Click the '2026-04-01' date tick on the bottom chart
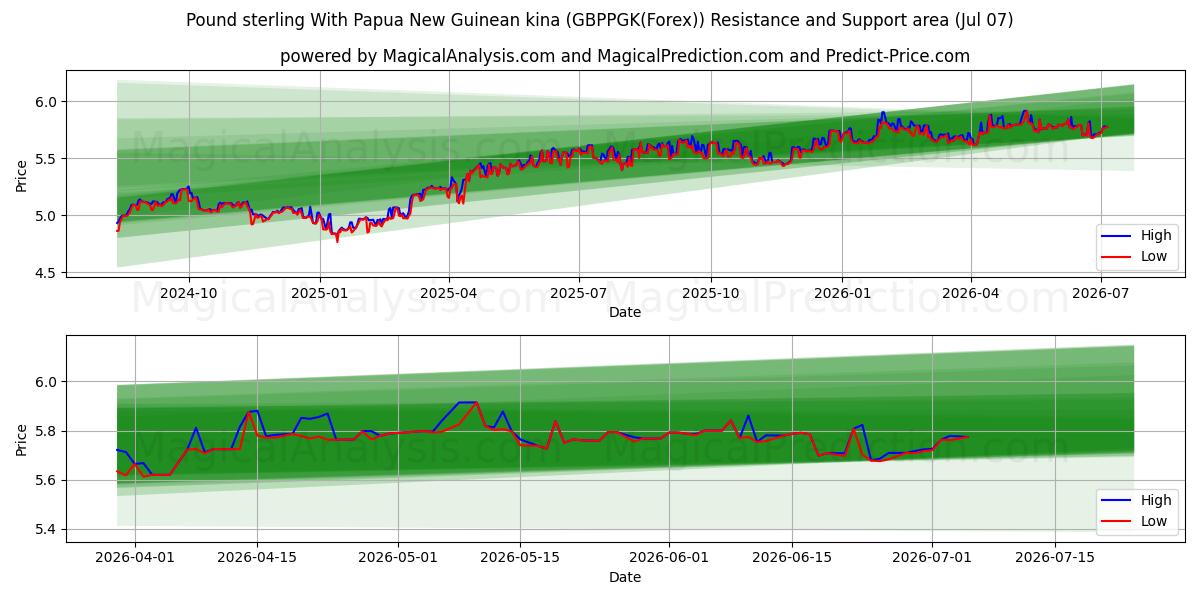Viewport: 1200px width, 600px height. [x=134, y=559]
